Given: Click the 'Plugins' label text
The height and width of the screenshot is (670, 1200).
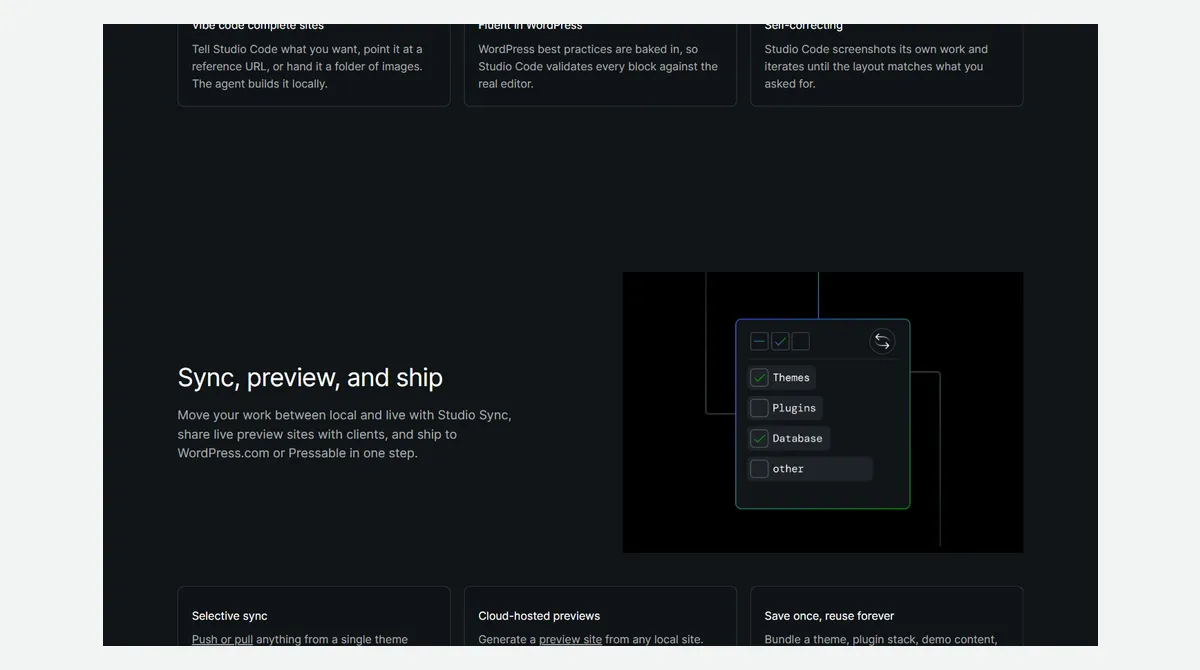Looking at the screenshot, I should (794, 408).
